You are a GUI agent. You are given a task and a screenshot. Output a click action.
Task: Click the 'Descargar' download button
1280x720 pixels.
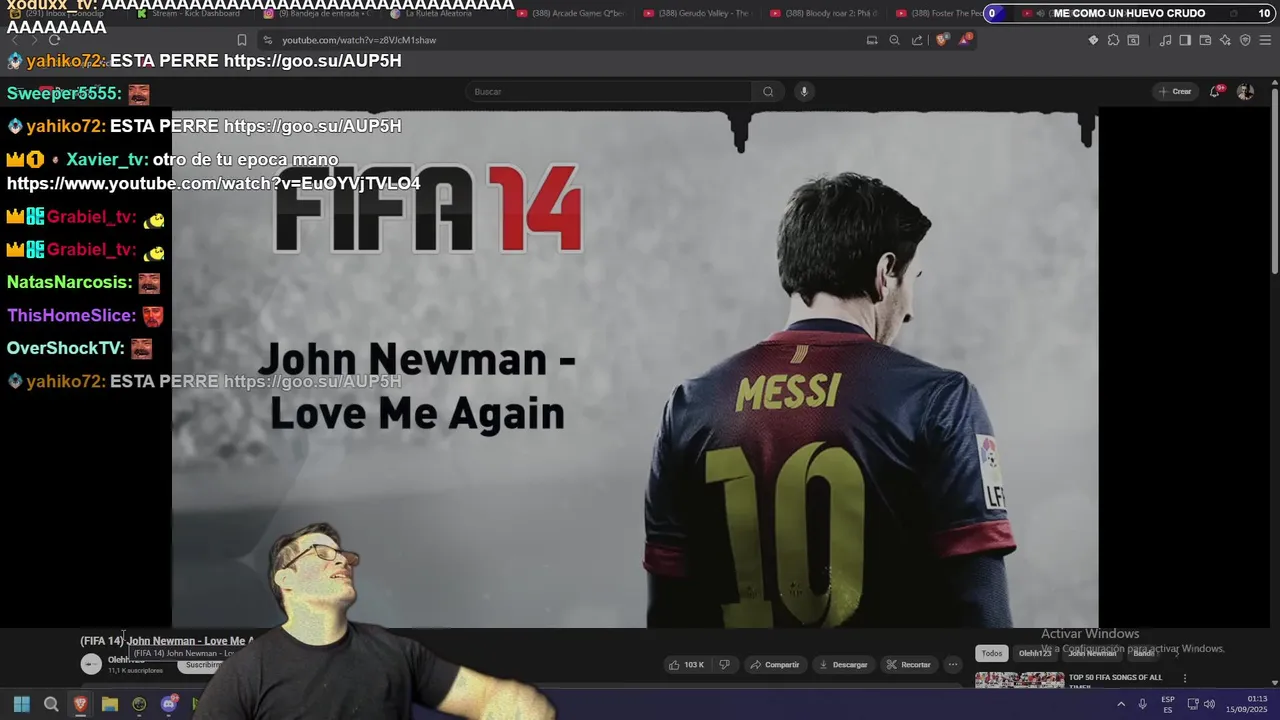(843, 664)
